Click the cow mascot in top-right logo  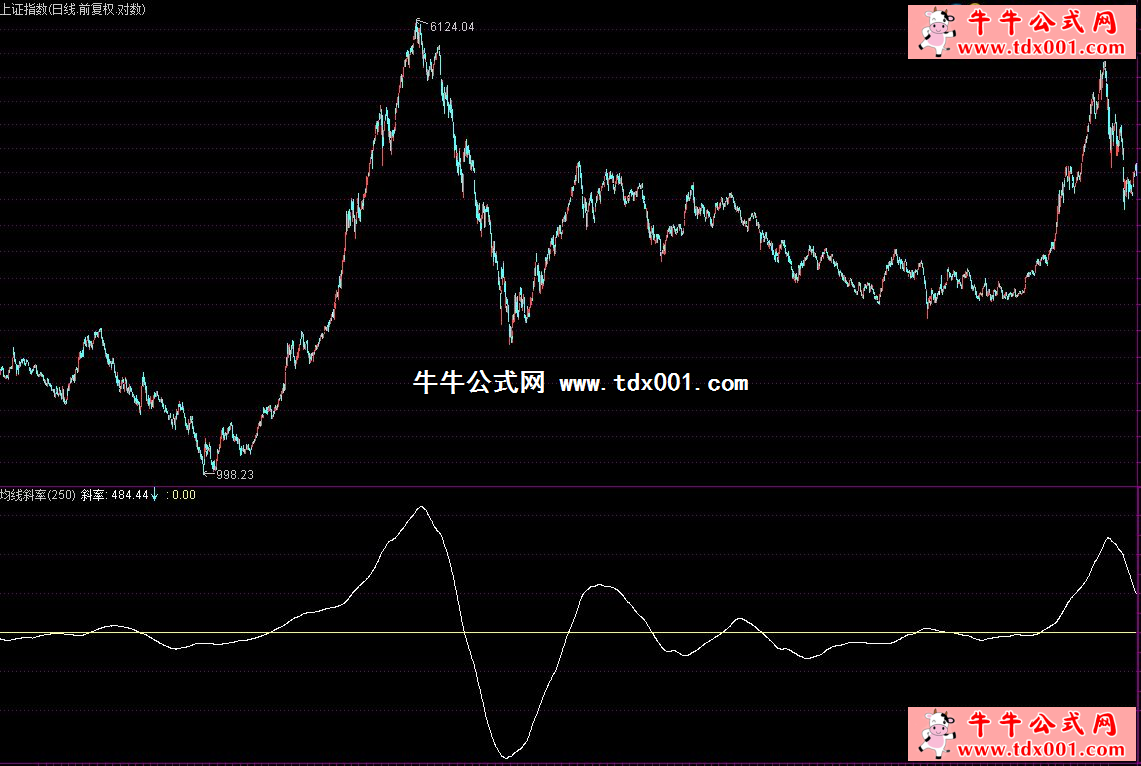[936, 32]
